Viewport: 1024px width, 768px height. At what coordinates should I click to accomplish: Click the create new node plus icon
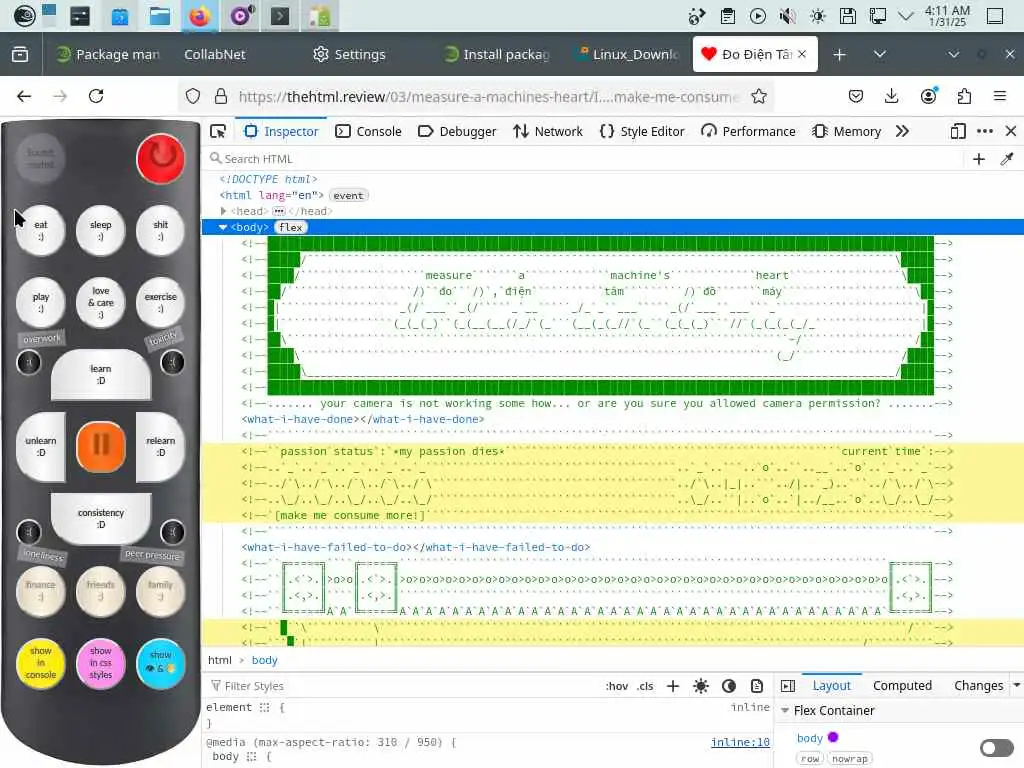tap(979, 159)
